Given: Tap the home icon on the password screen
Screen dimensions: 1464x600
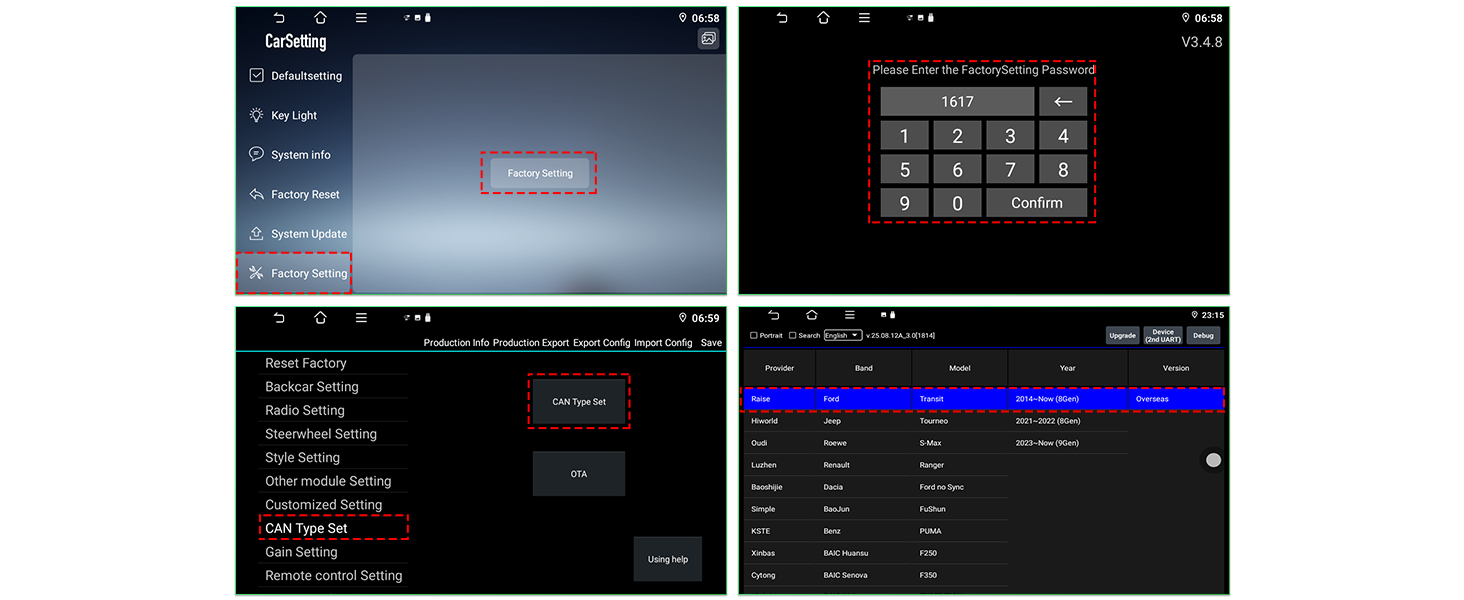Looking at the screenshot, I should (x=823, y=18).
